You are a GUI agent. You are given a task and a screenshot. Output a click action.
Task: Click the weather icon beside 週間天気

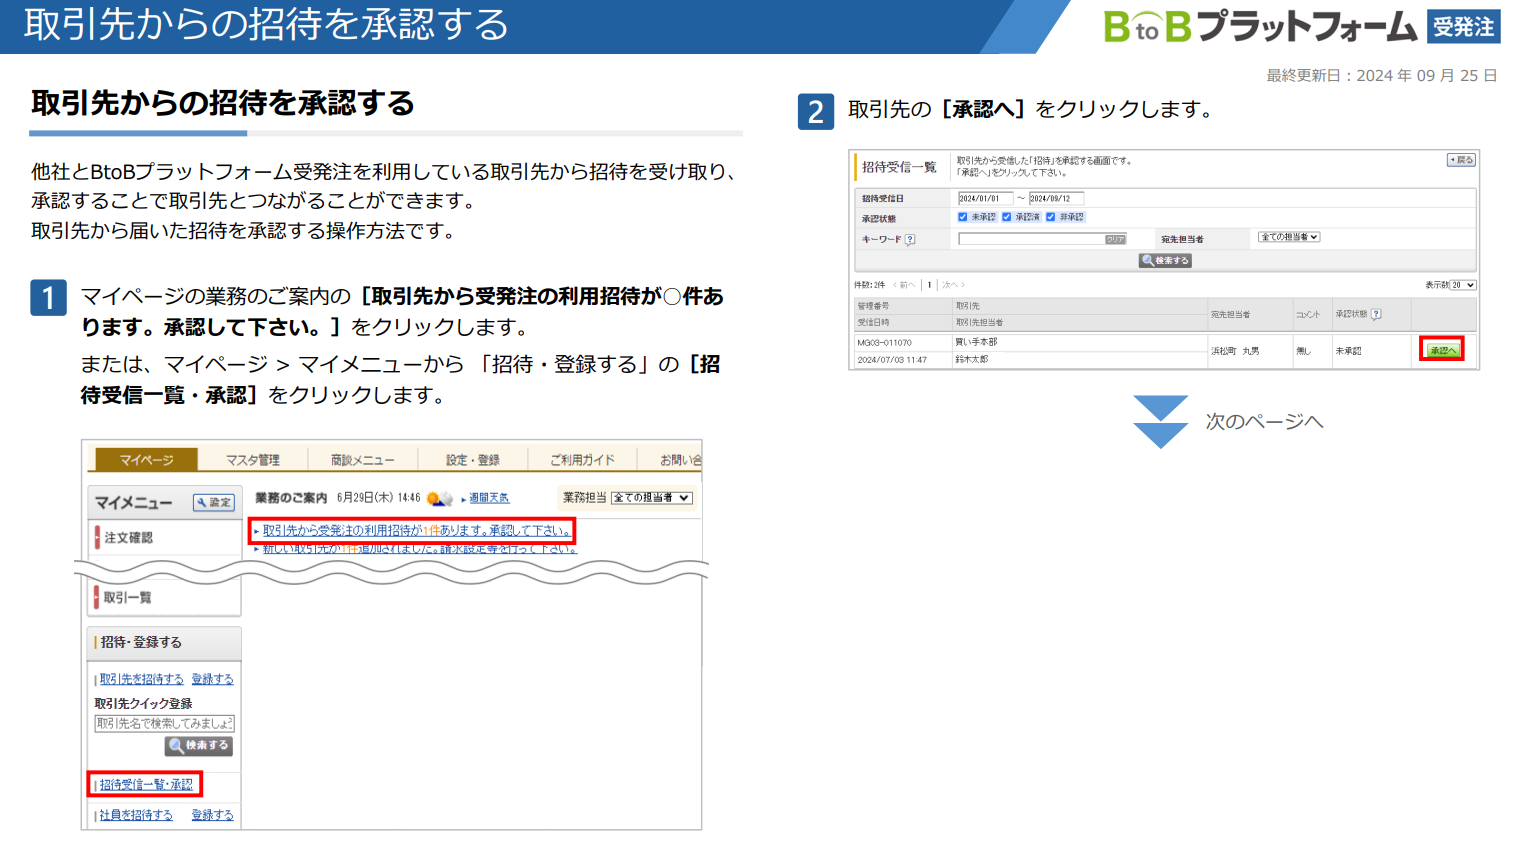pos(440,498)
